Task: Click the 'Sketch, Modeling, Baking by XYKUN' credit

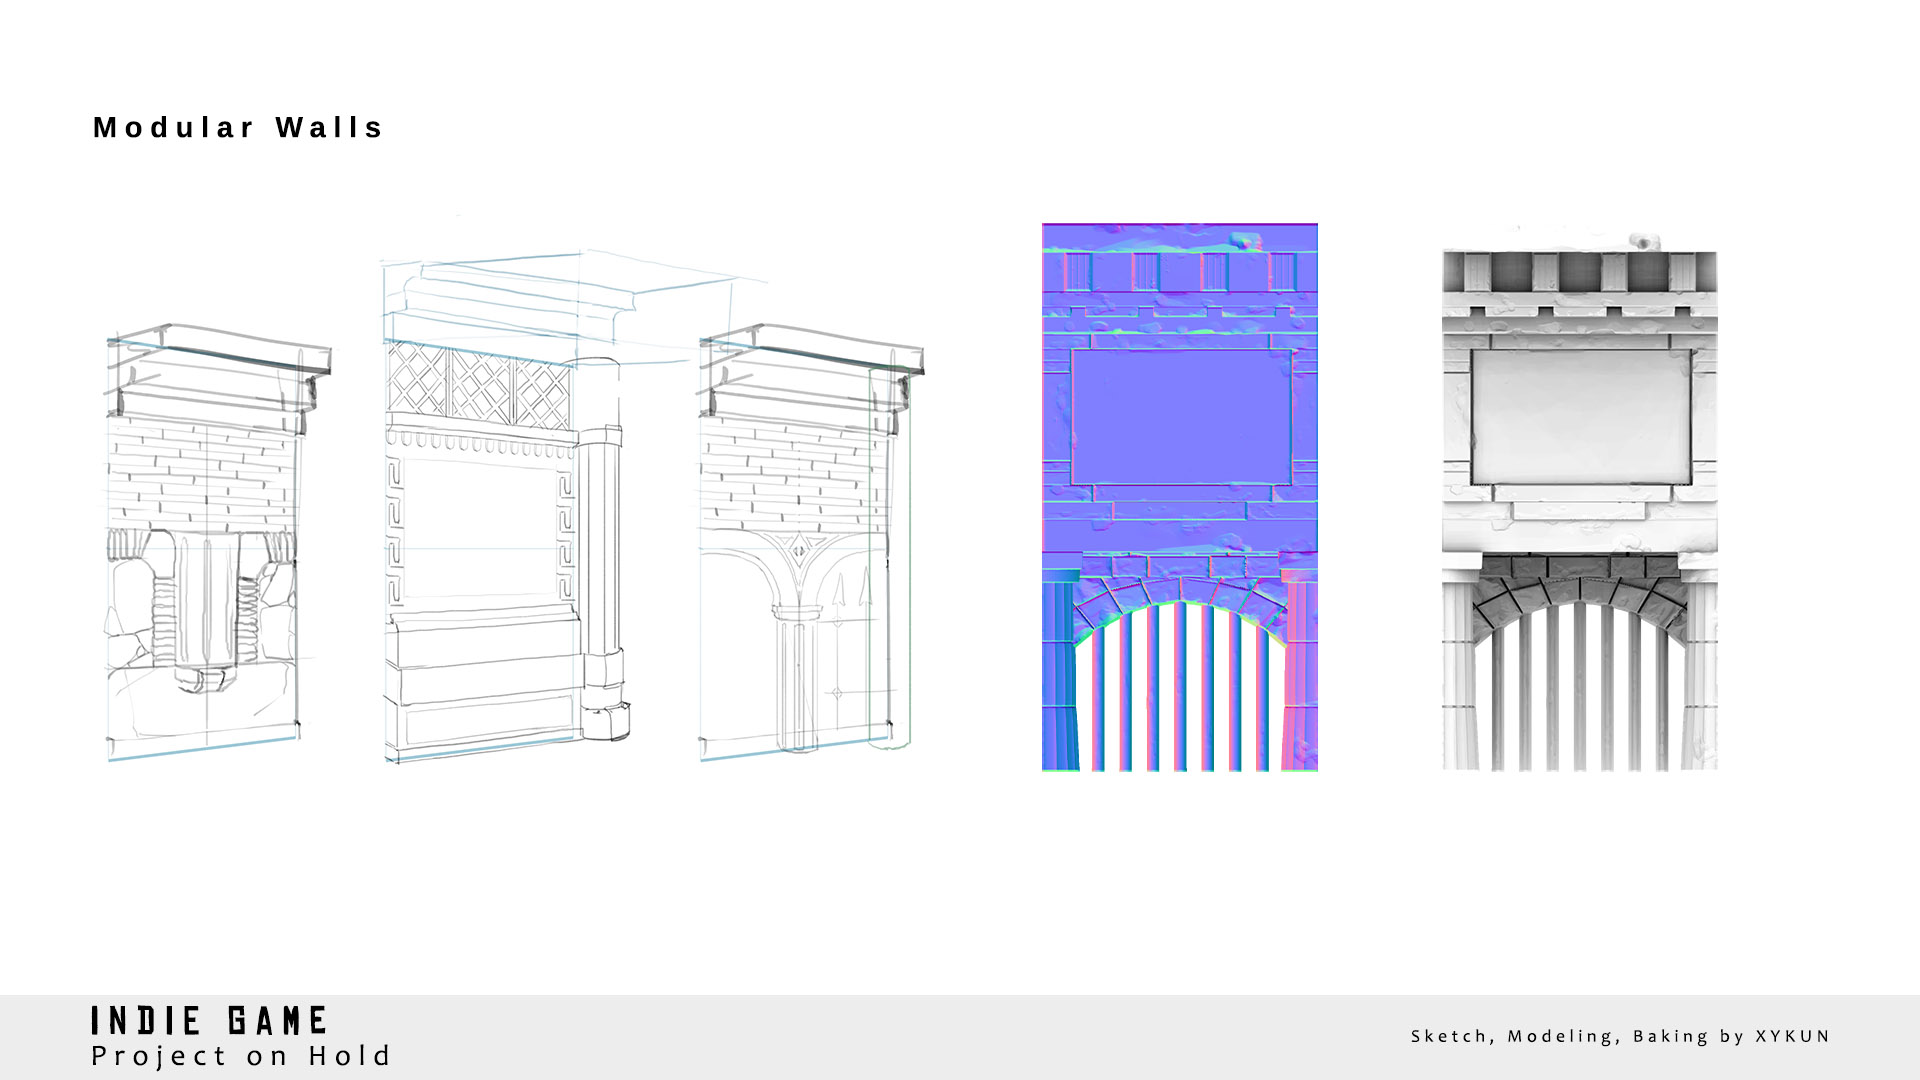Action: [x=1620, y=1036]
